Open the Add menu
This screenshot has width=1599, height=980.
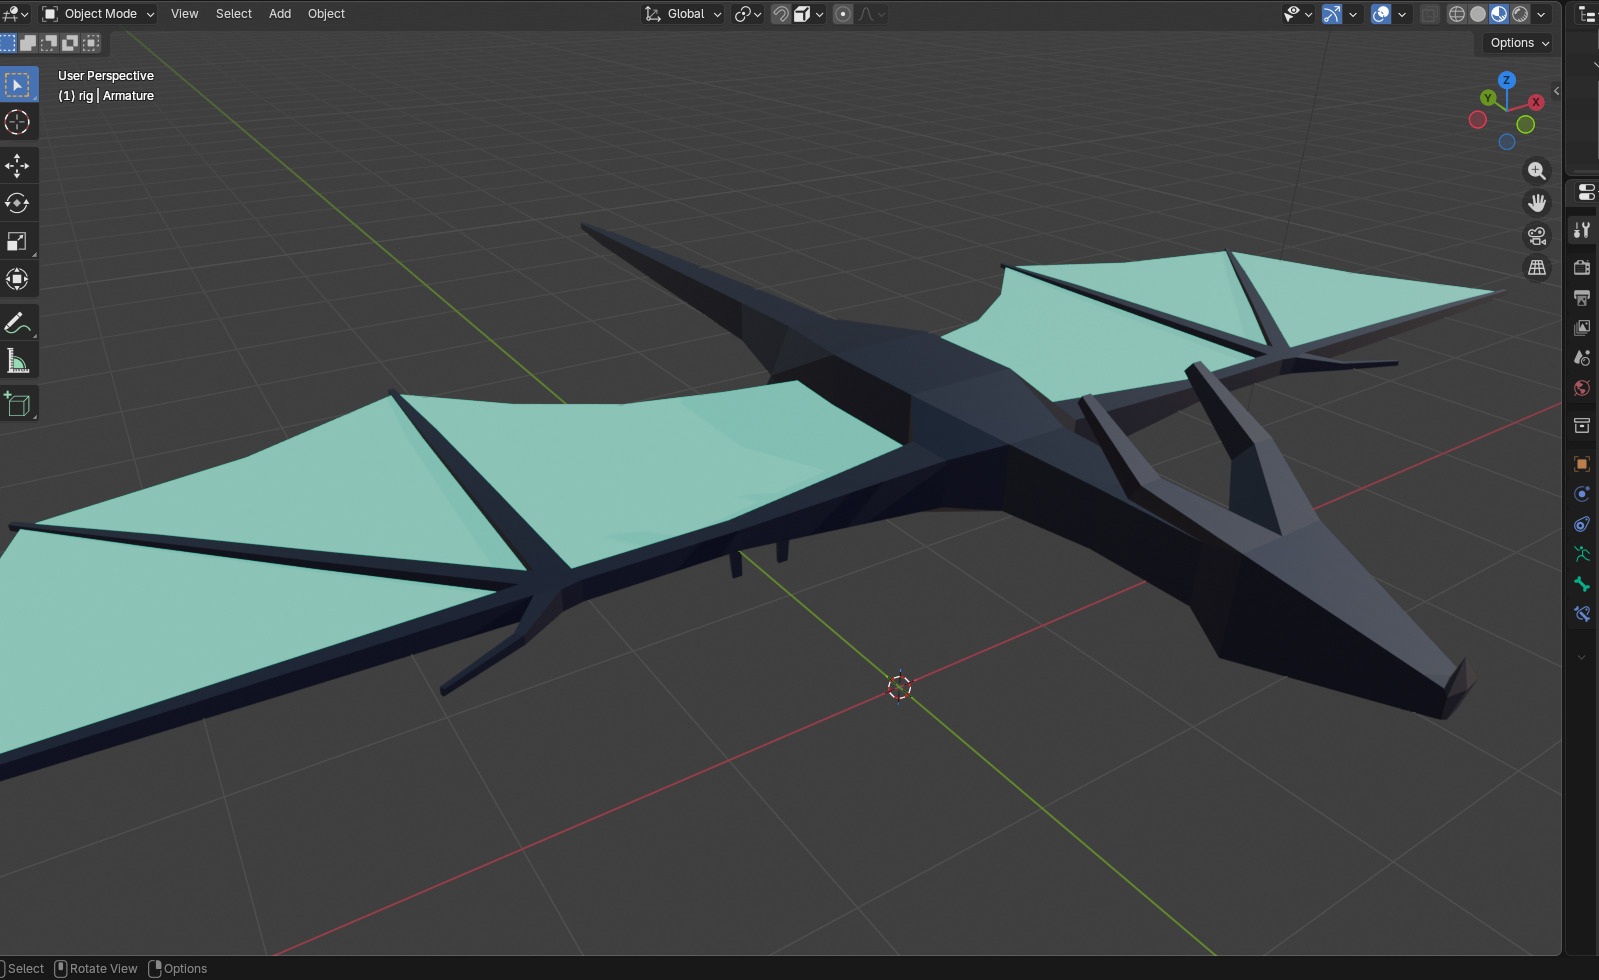tap(280, 14)
